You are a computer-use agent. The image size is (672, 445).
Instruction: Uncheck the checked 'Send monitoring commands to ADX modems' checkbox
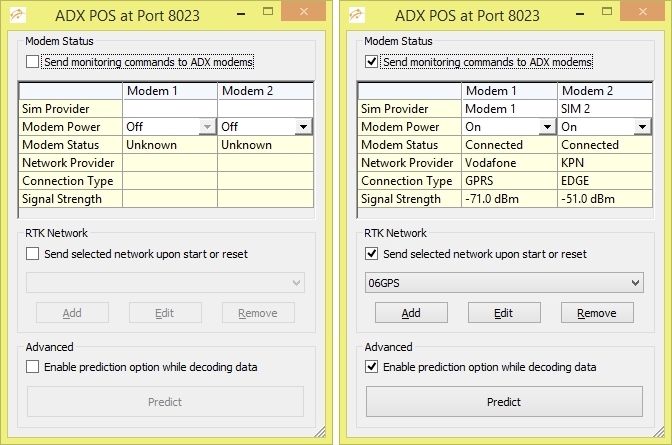coord(373,62)
